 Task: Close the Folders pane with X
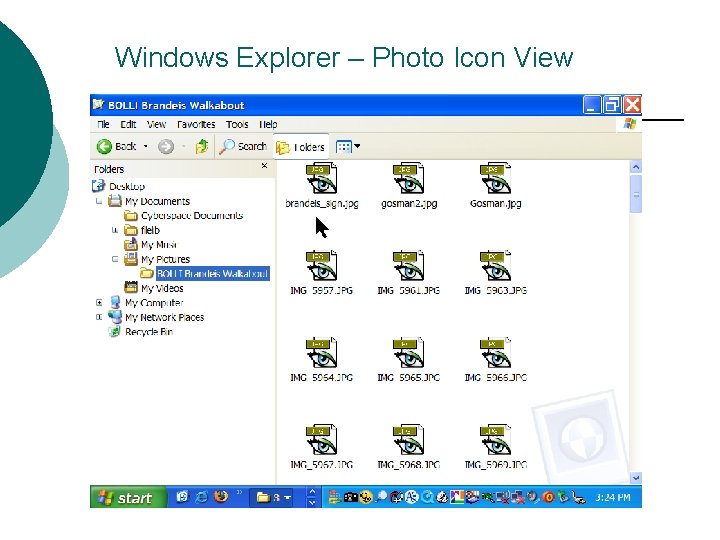click(264, 166)
